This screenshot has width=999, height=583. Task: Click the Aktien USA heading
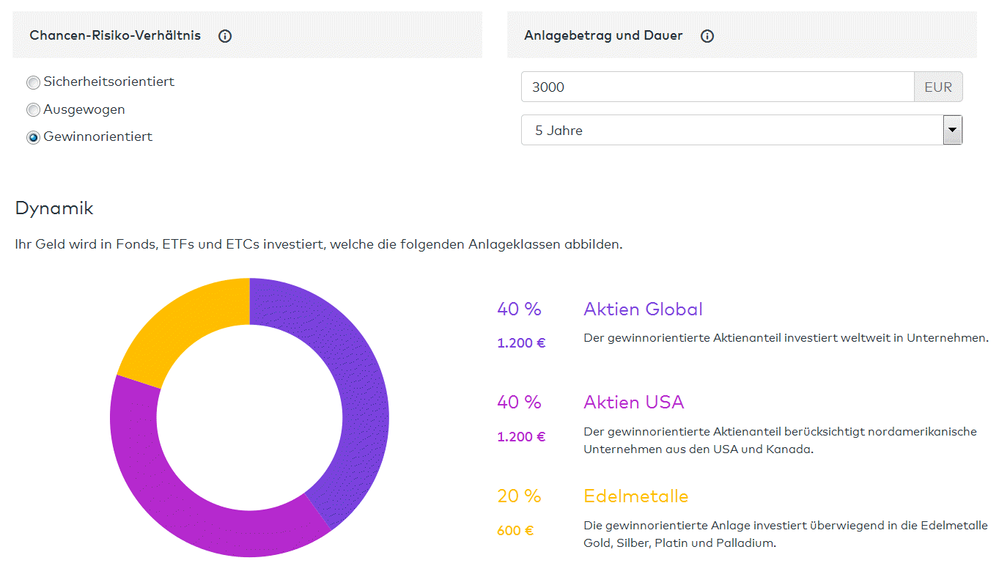point(634,402)
